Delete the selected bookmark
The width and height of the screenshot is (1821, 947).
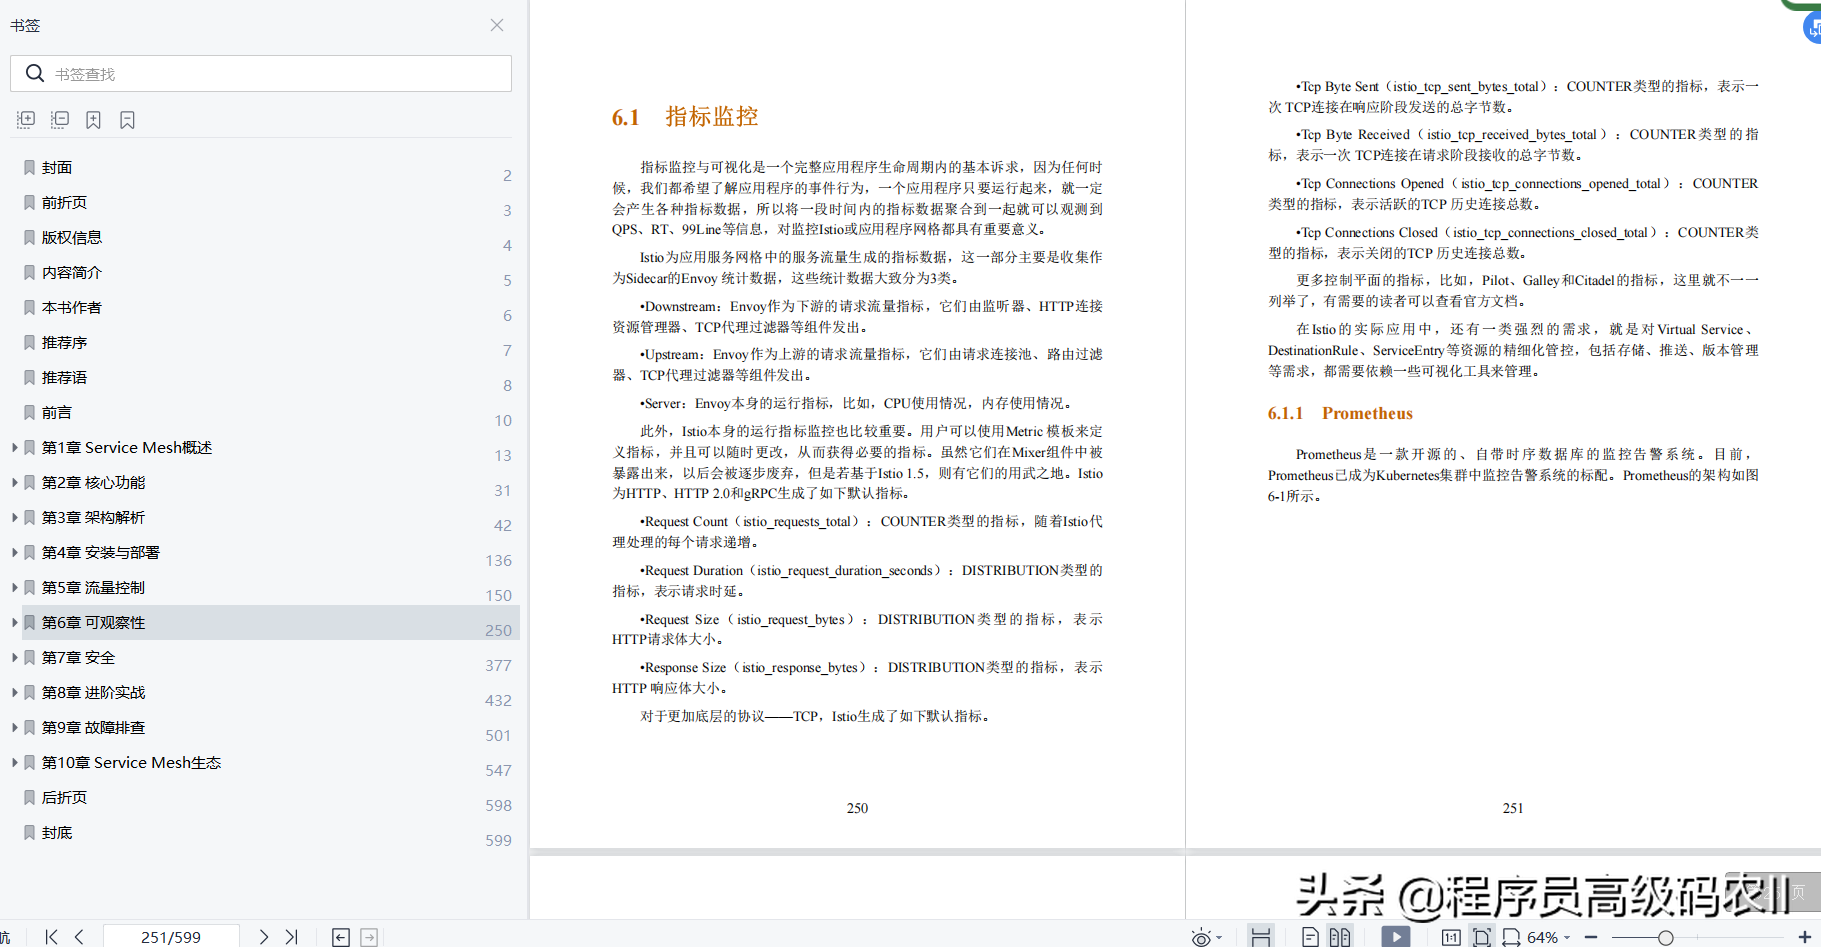coord(127,120)
